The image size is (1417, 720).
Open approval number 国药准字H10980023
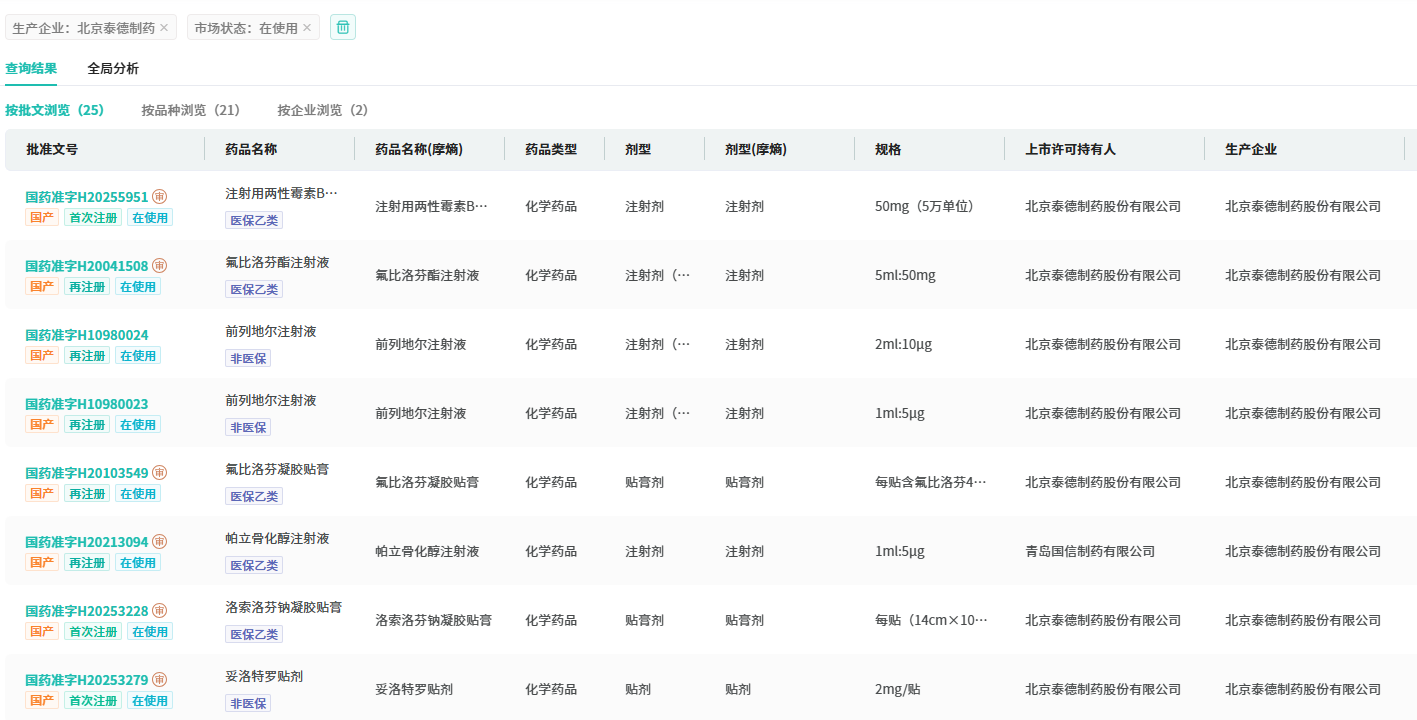tap(87, 404)
